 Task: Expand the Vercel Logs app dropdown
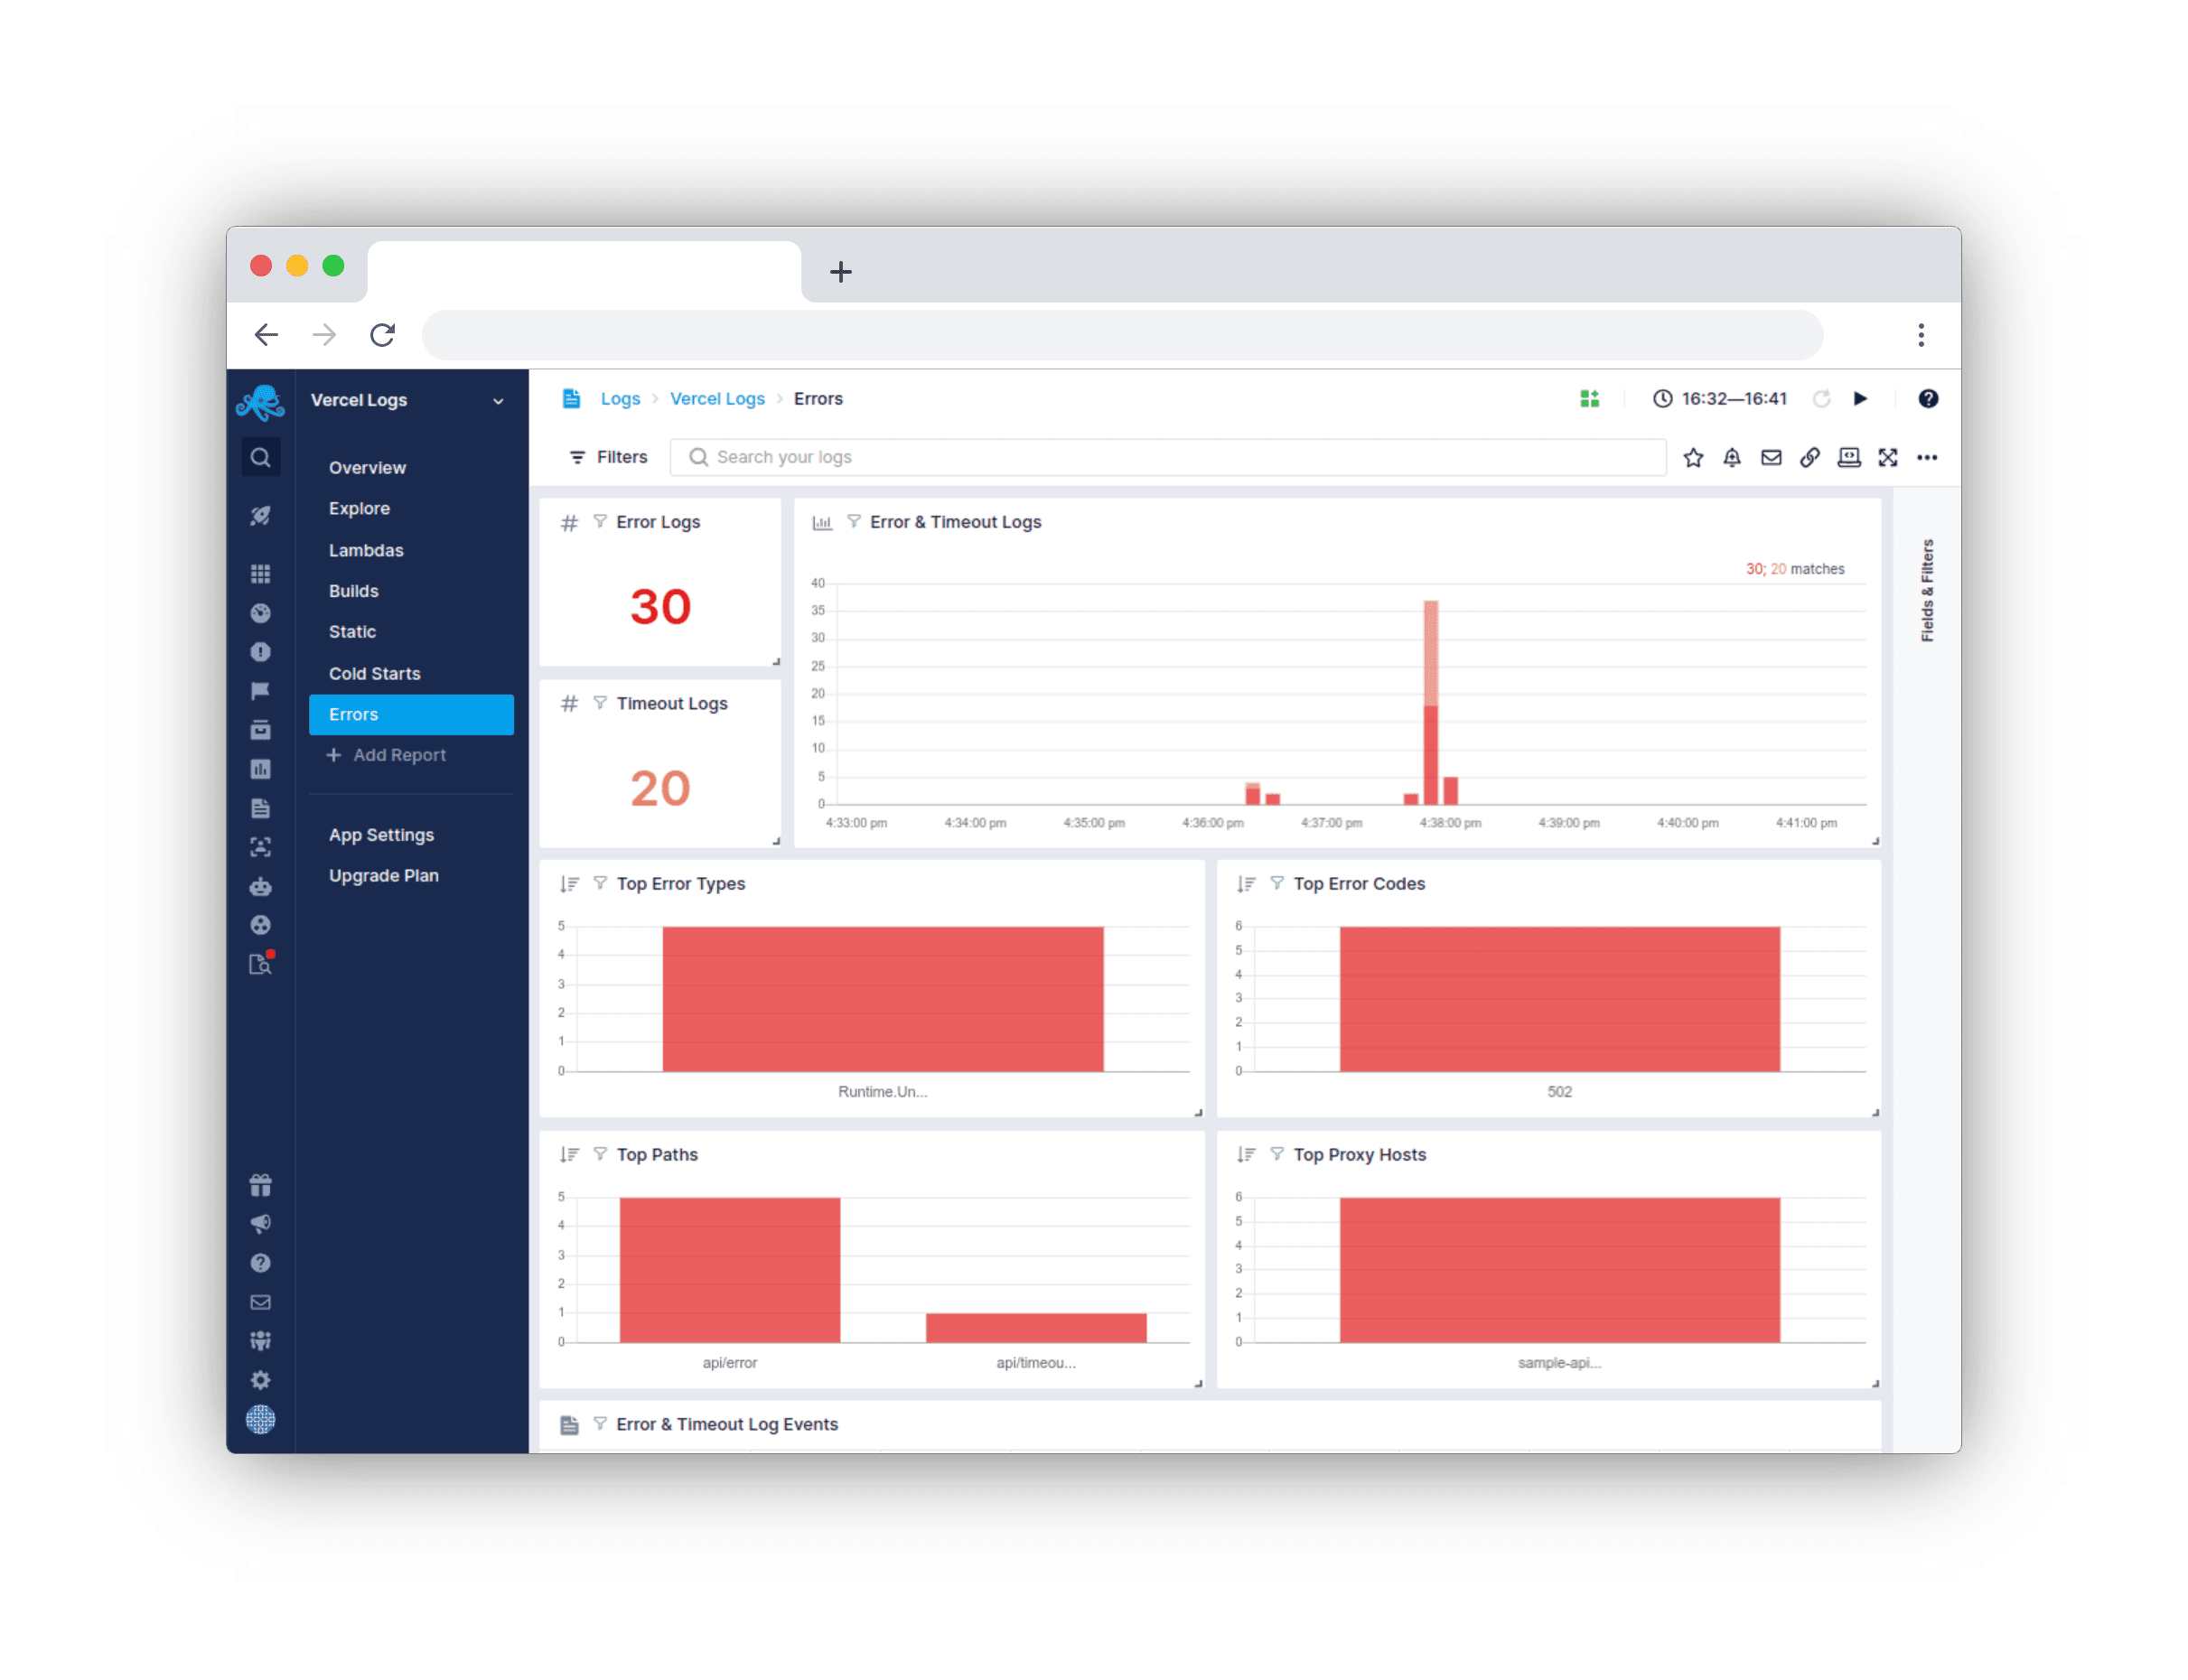pyautogui.click(x=498, y=401)
